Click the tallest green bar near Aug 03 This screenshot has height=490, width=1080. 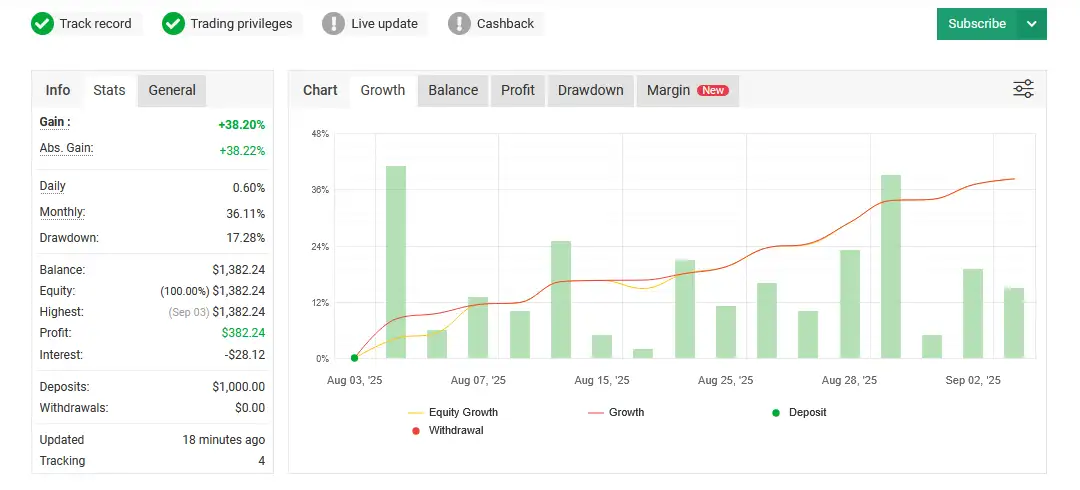pos(396,260)
